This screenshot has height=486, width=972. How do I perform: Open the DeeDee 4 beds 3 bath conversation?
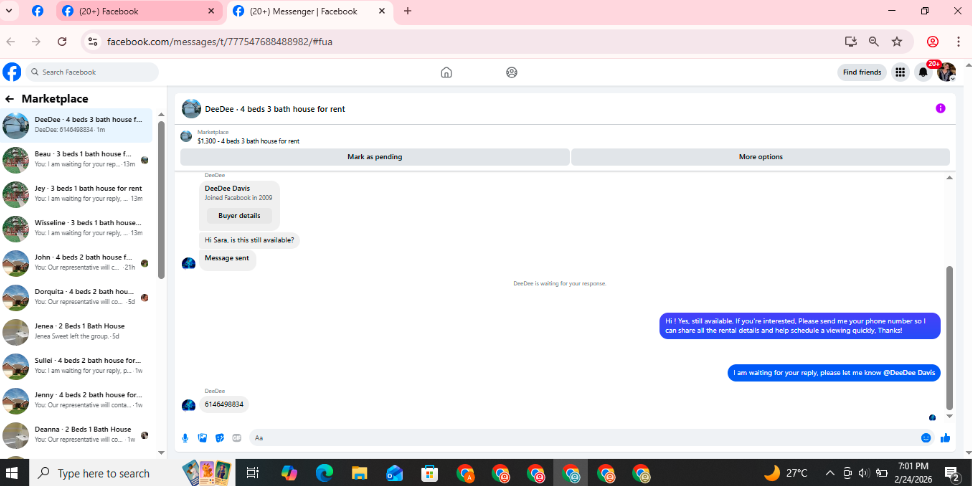pos(76,126)
